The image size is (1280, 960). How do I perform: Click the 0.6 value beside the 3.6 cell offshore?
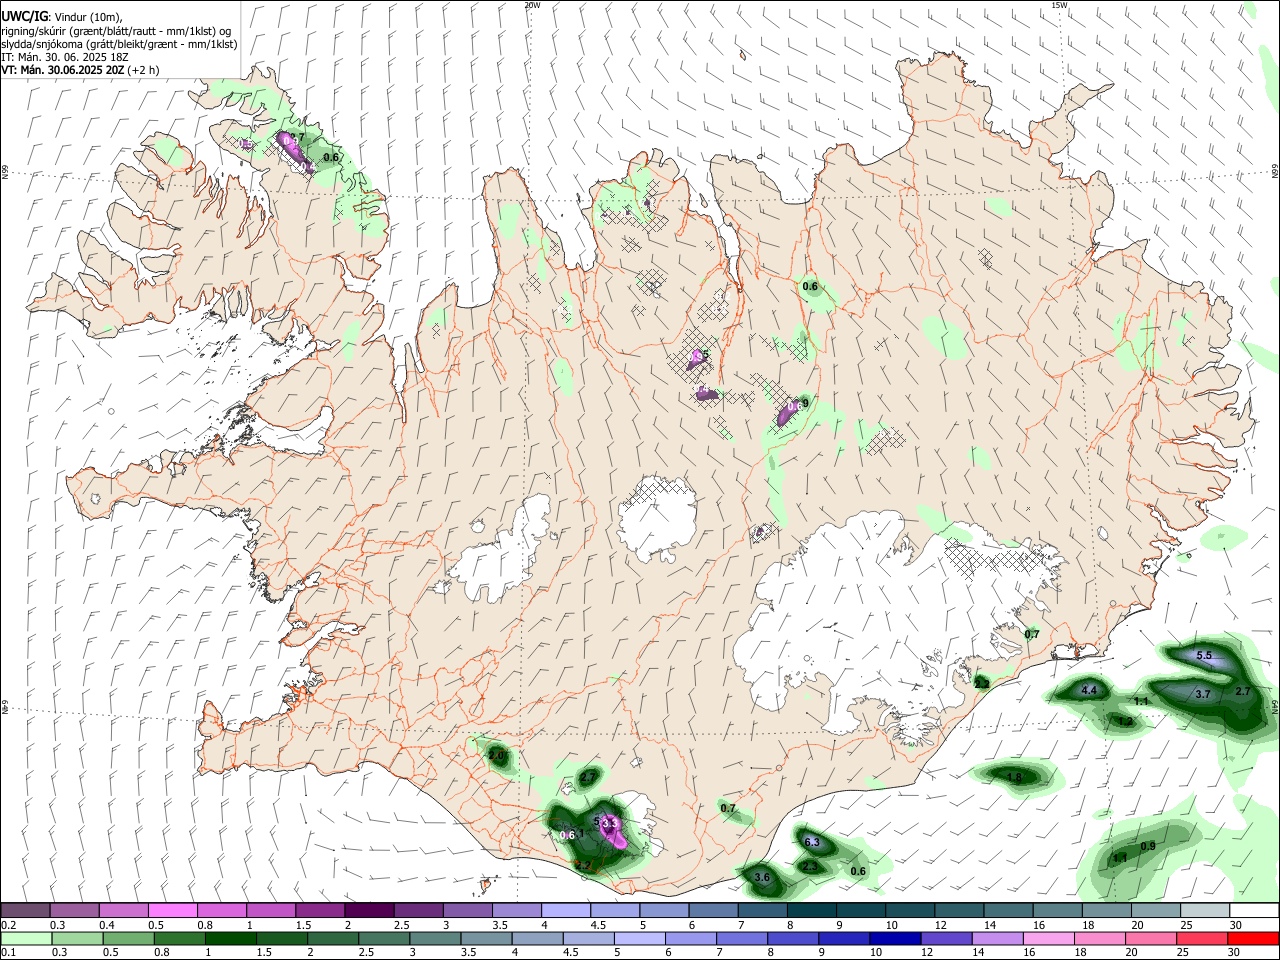[858, 871]
